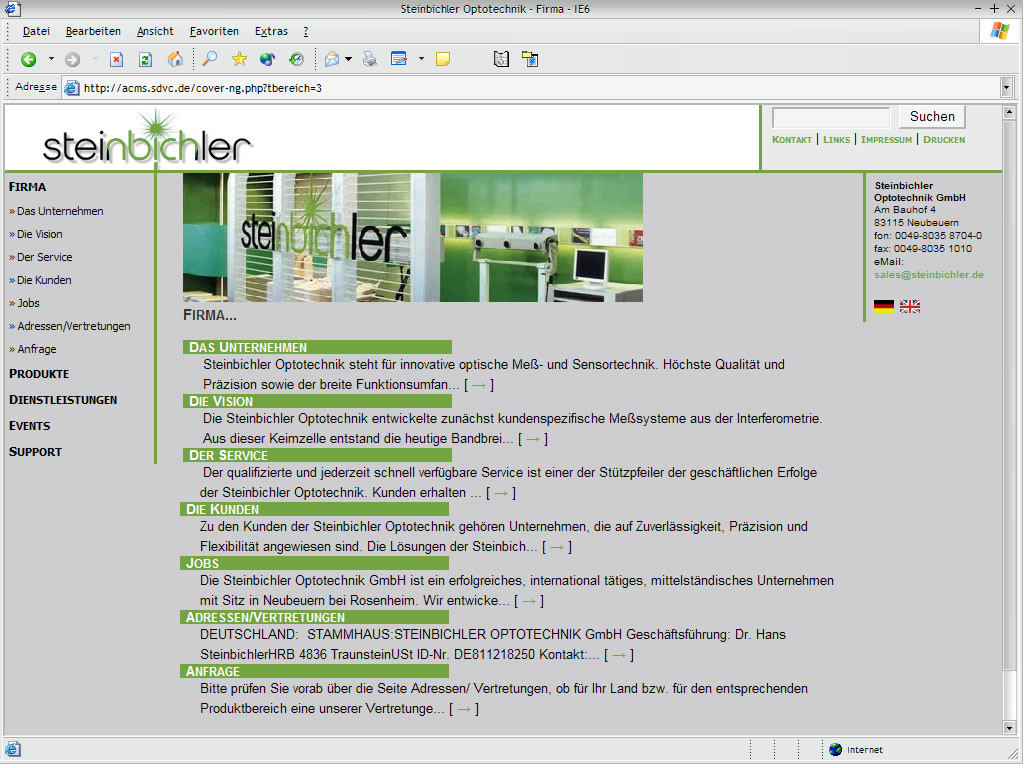The image size is (1024, 768).
Task: Click the grey Forward arrow button
Action: pyautogui.click(x=72, y=59)
